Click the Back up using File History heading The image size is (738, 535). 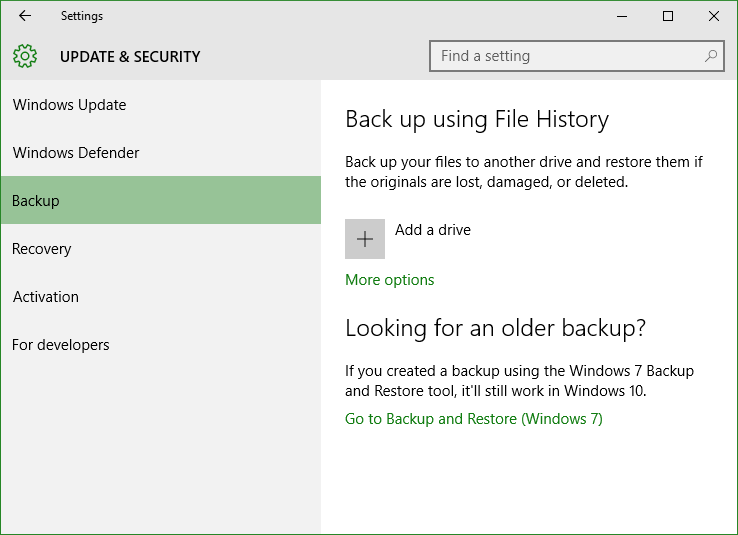(x=477, y=120)
